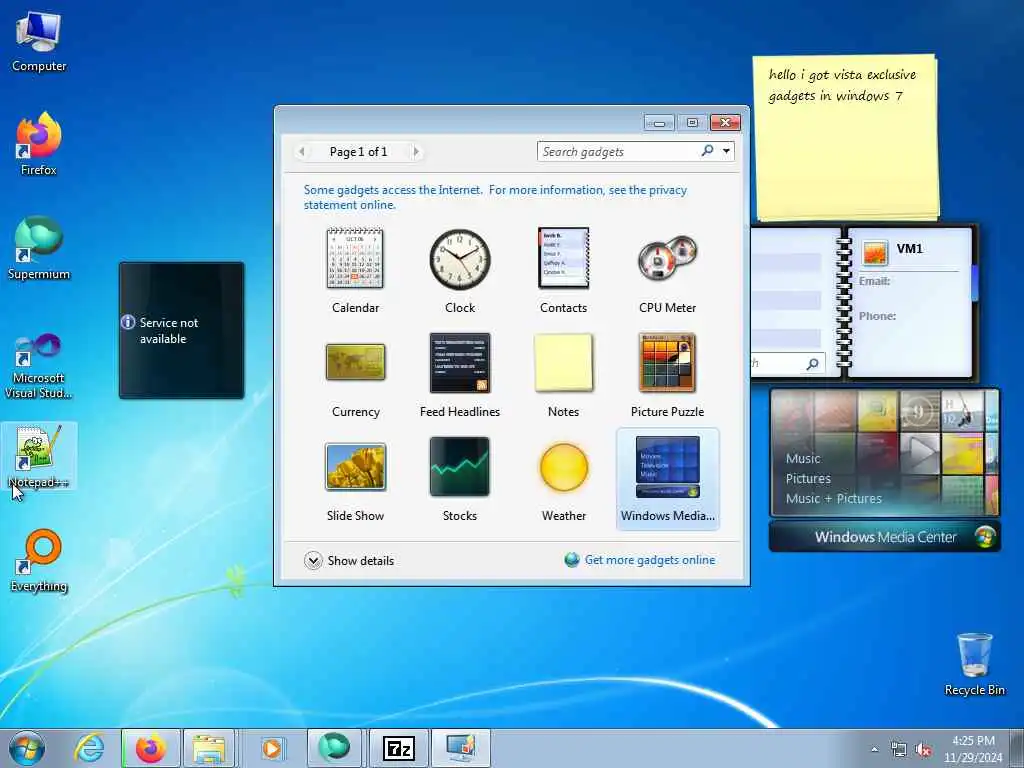Click the network tray icon
The image size is (1024, 768).
coord(899,750)
